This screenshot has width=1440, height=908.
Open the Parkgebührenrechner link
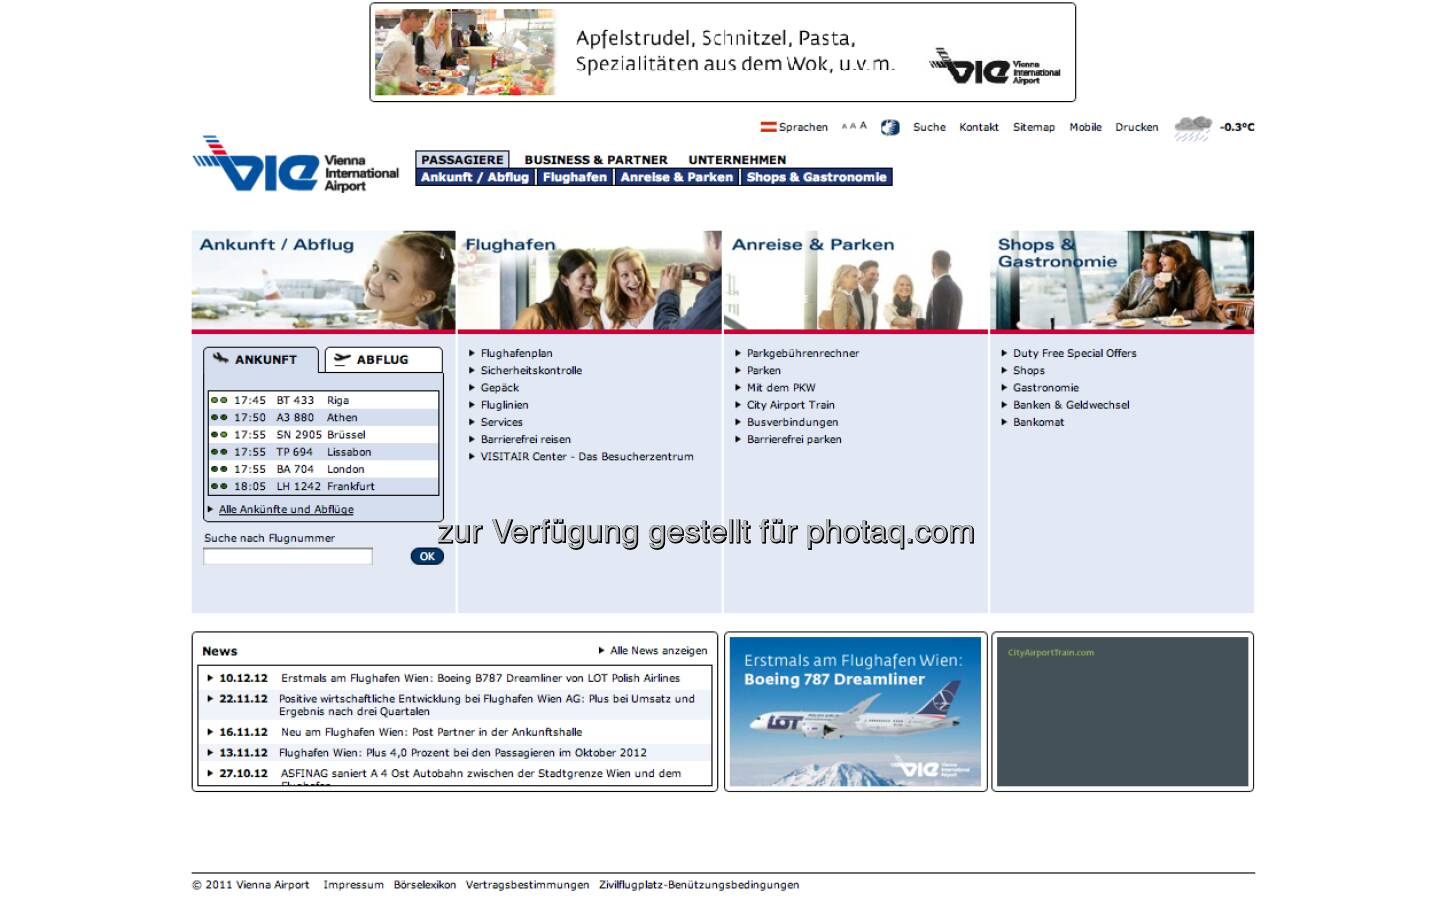click(802, 353)
